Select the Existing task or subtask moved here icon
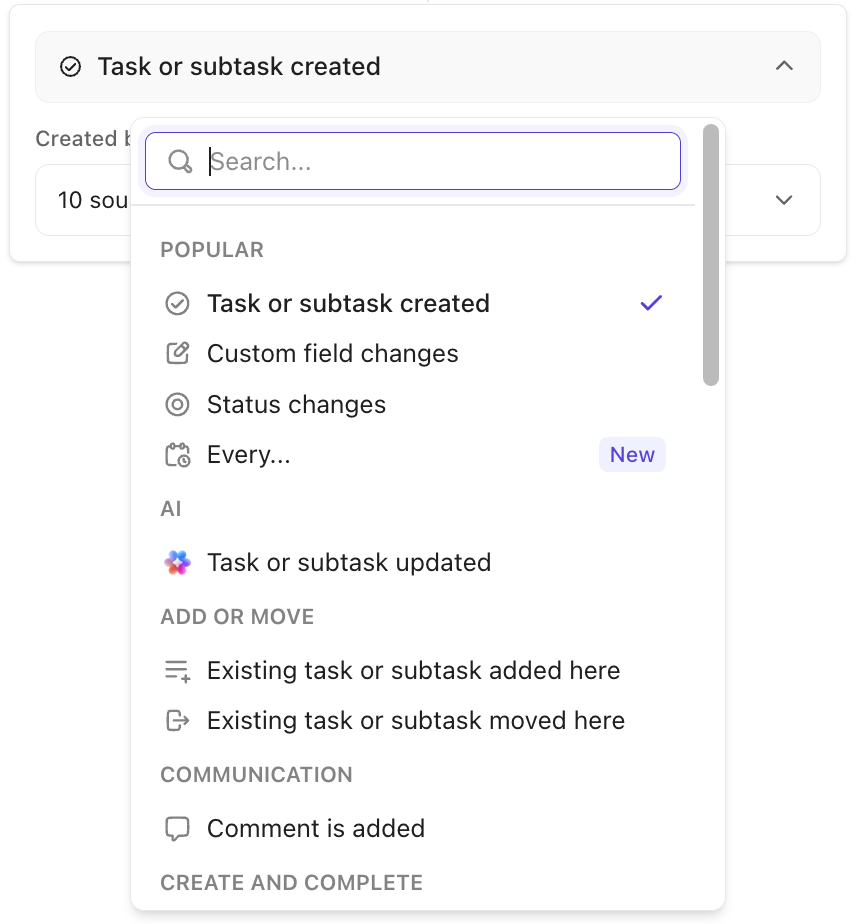 [177, 720]
